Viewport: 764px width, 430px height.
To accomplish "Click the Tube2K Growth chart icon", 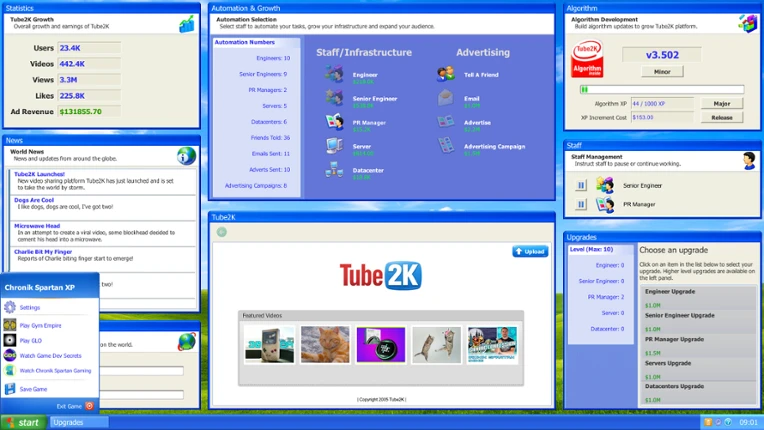I will click(187, 24).
